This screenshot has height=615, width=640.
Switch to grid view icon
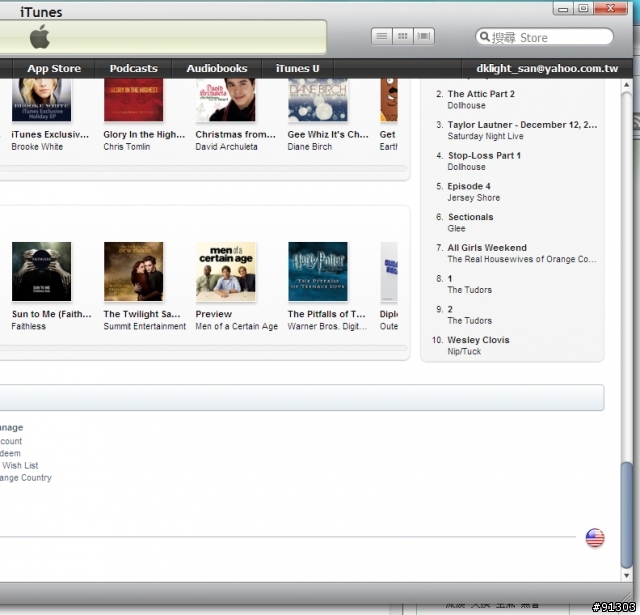coord(403,36)
